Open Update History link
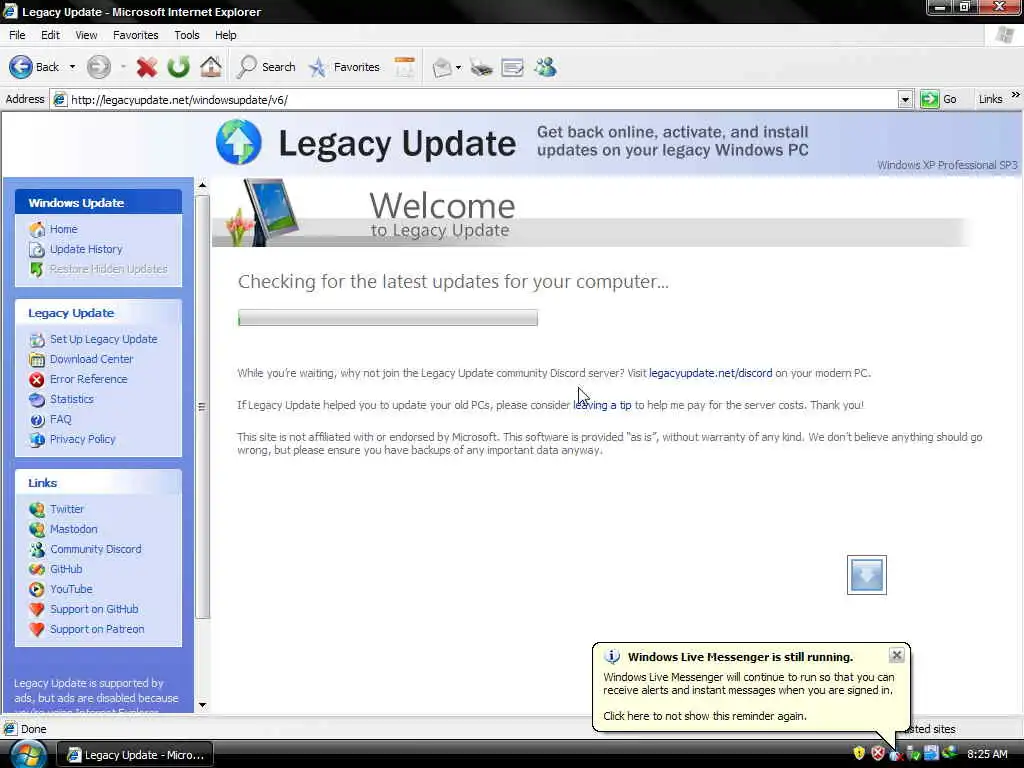This screenshot has width=1024, height=768. click(86, 249)
